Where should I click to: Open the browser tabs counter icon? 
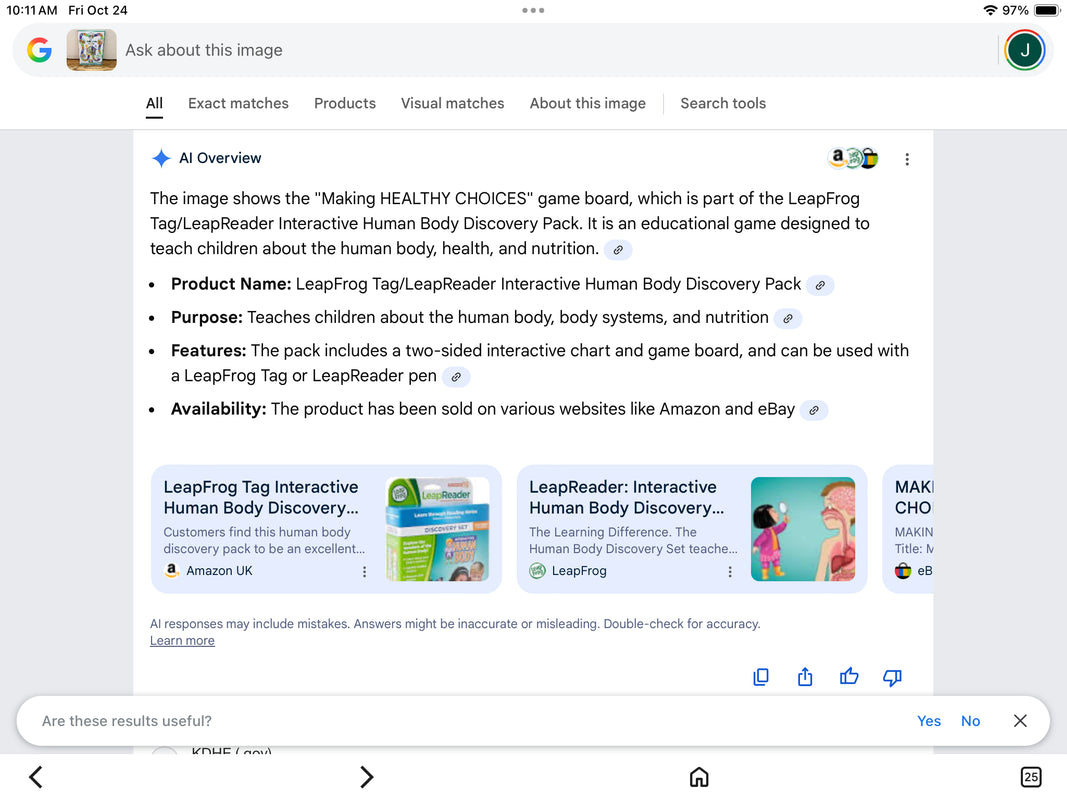(1030, 777)
